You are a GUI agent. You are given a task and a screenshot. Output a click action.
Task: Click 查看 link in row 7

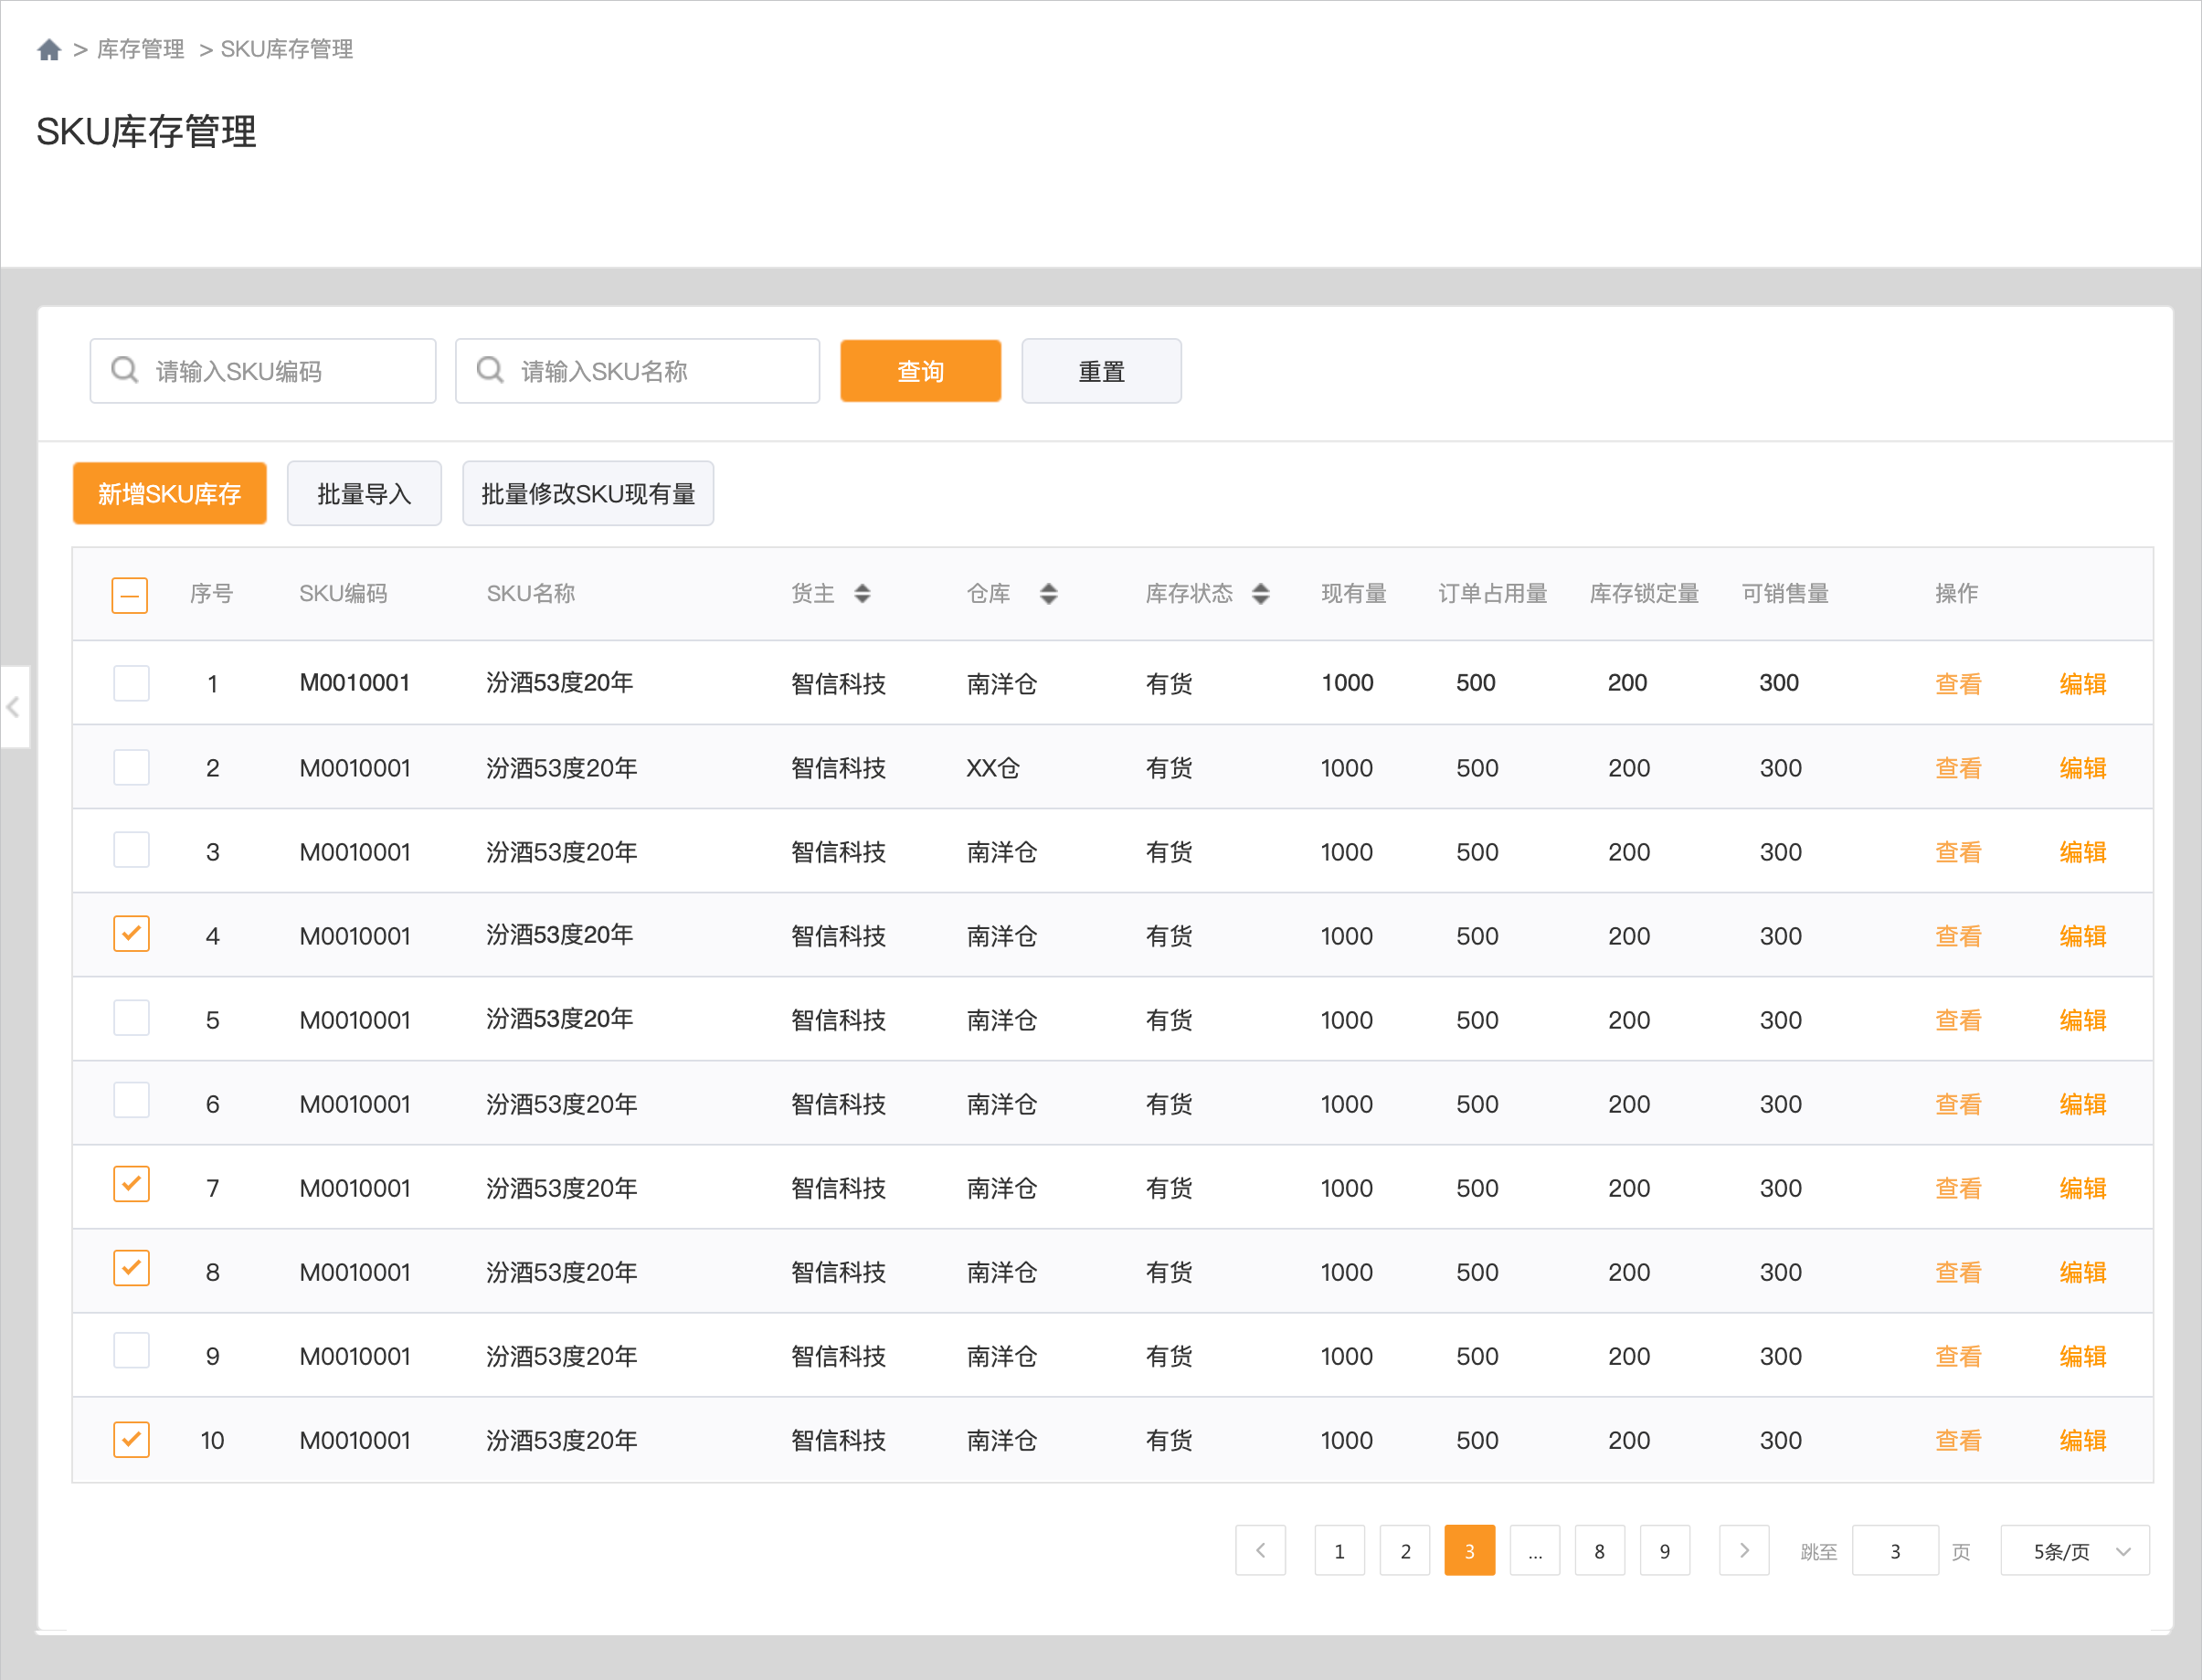(1958, 1188)
